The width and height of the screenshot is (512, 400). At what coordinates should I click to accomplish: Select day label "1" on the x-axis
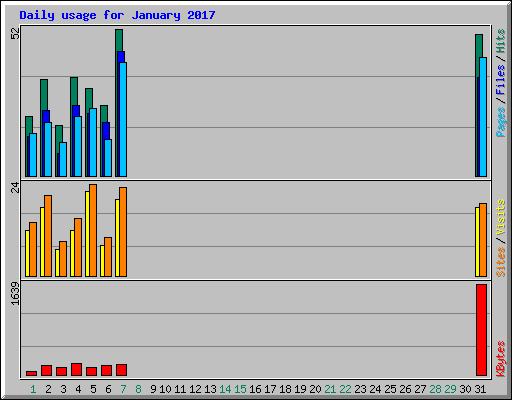click(x=33, y=389)
